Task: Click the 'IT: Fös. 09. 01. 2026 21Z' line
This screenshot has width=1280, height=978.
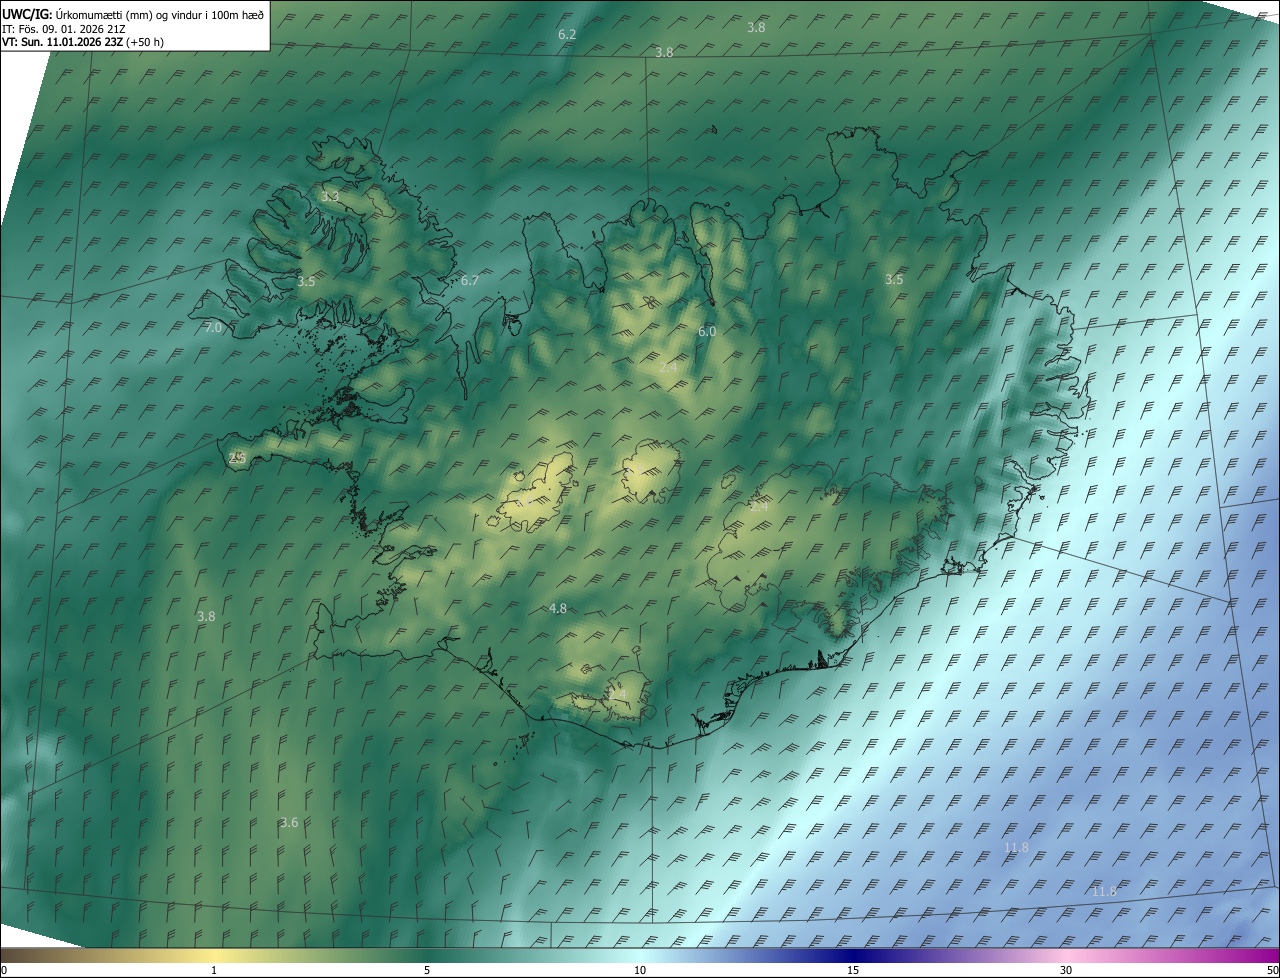Action: tap(63, 28)
